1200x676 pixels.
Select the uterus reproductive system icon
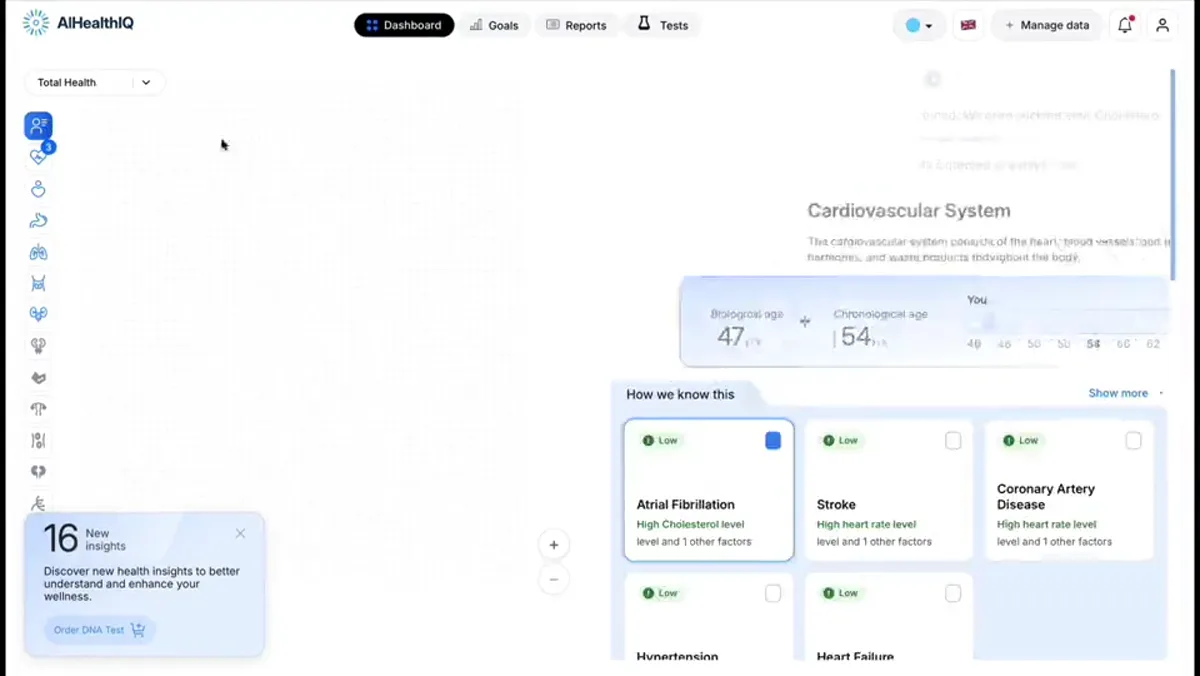pyautogui.click(x=38, y=408)
